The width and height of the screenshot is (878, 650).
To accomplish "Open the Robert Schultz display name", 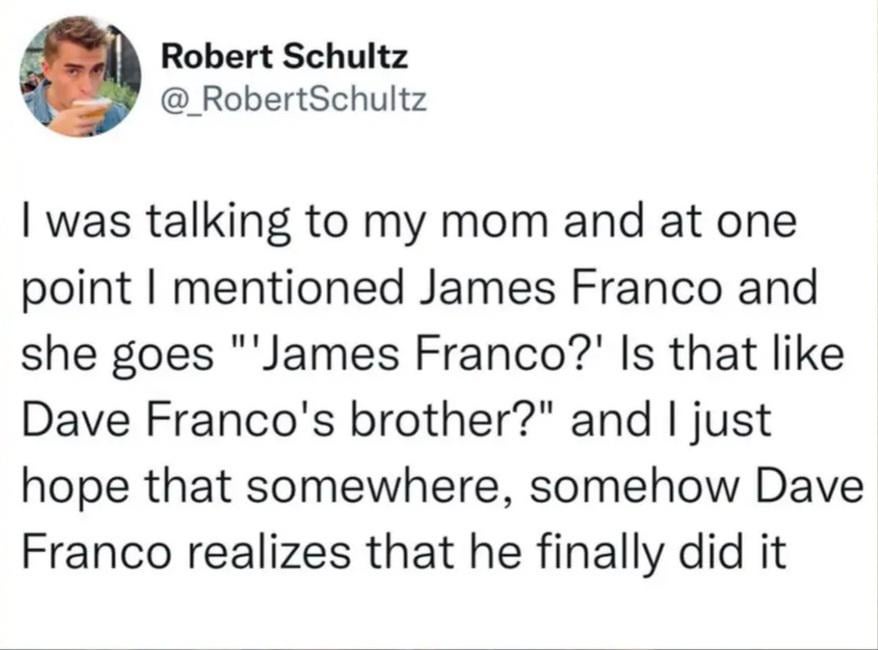I will (284, 59).
